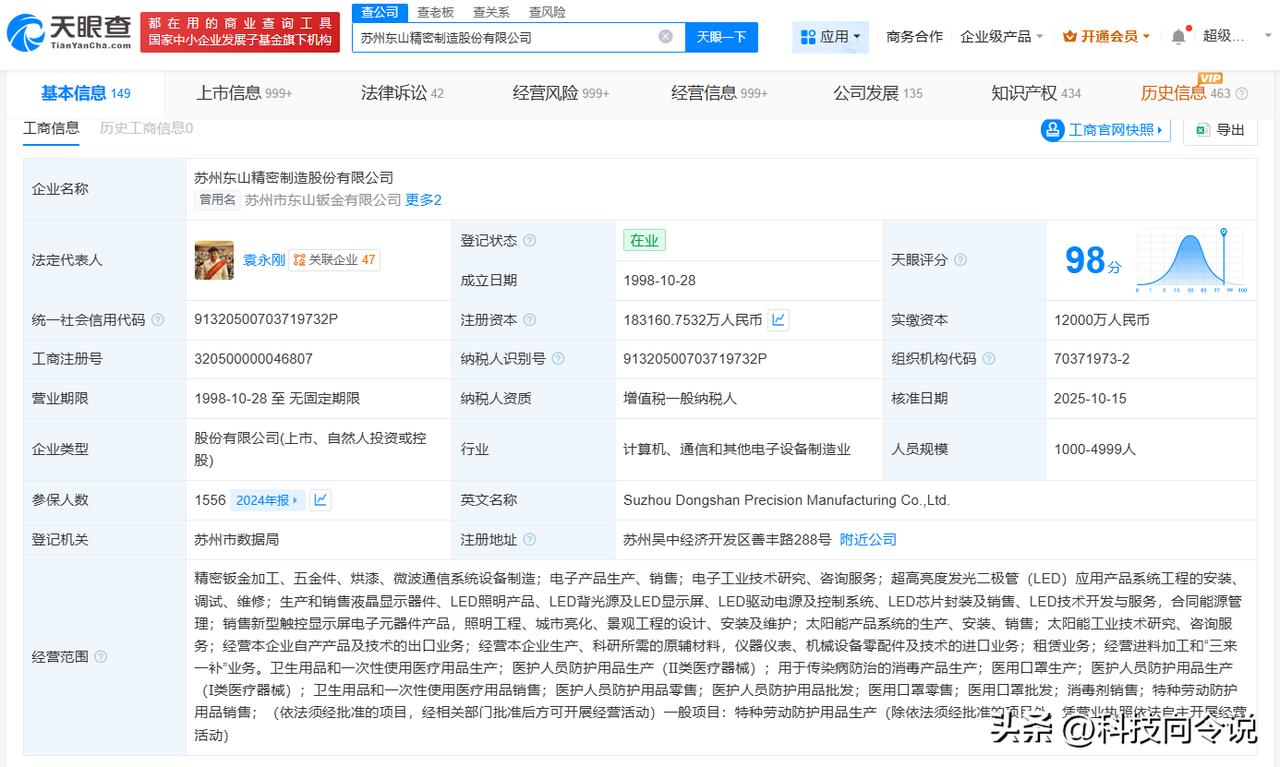Click the TianYanCha logo icon
This screenshot has width=1280, height=767.
pyautogui.click(x=25, y=33)
